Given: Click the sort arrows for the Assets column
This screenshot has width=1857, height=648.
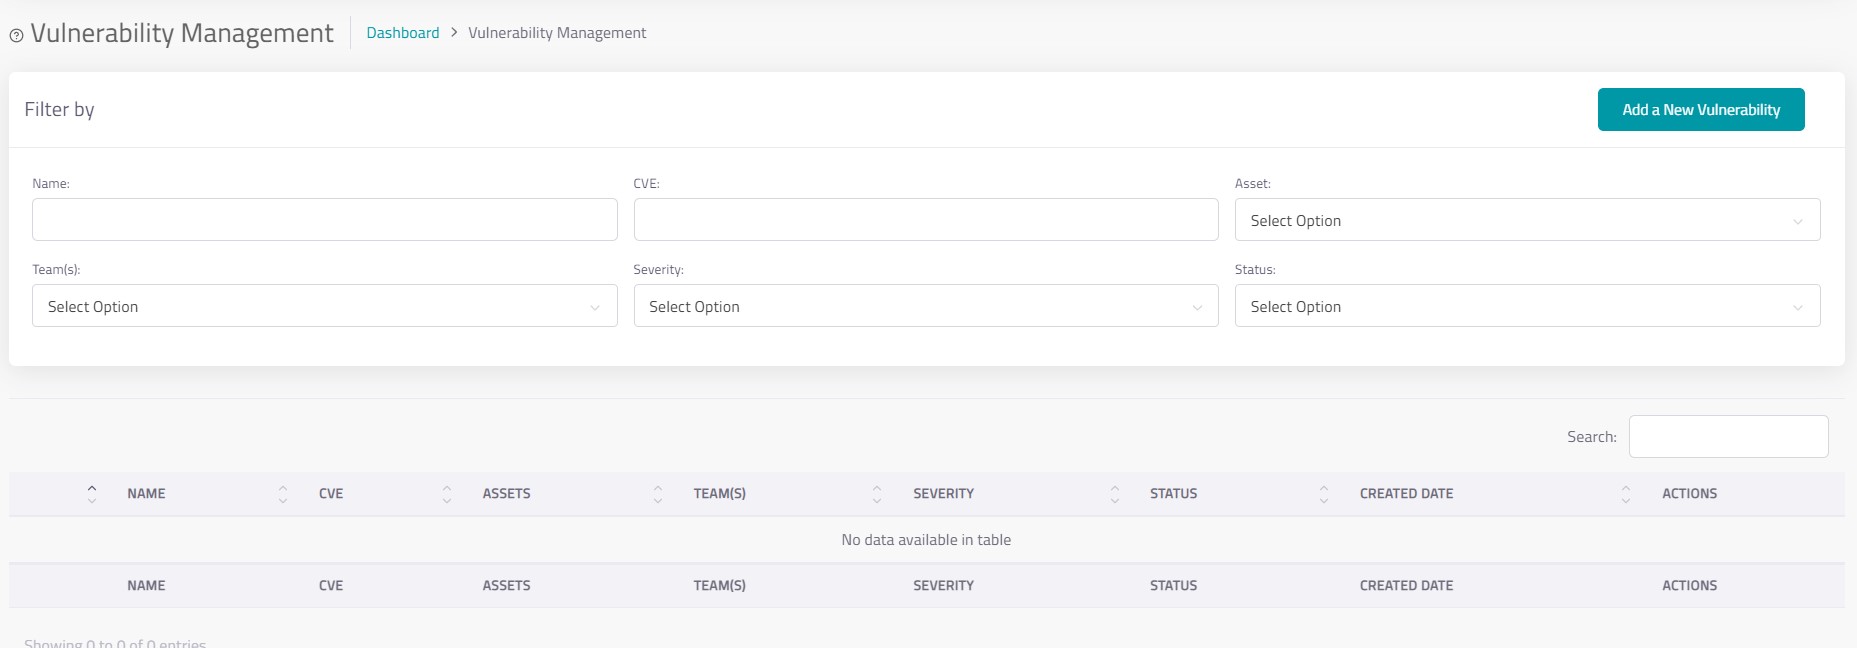Looking at the screenshot, I should pos(658,494).
